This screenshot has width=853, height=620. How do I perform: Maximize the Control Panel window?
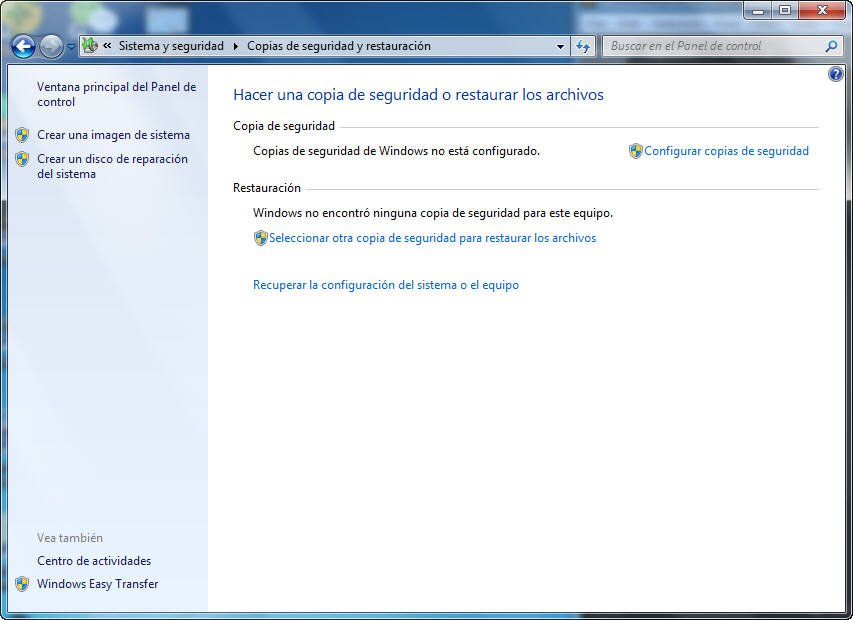pos(784,10)
